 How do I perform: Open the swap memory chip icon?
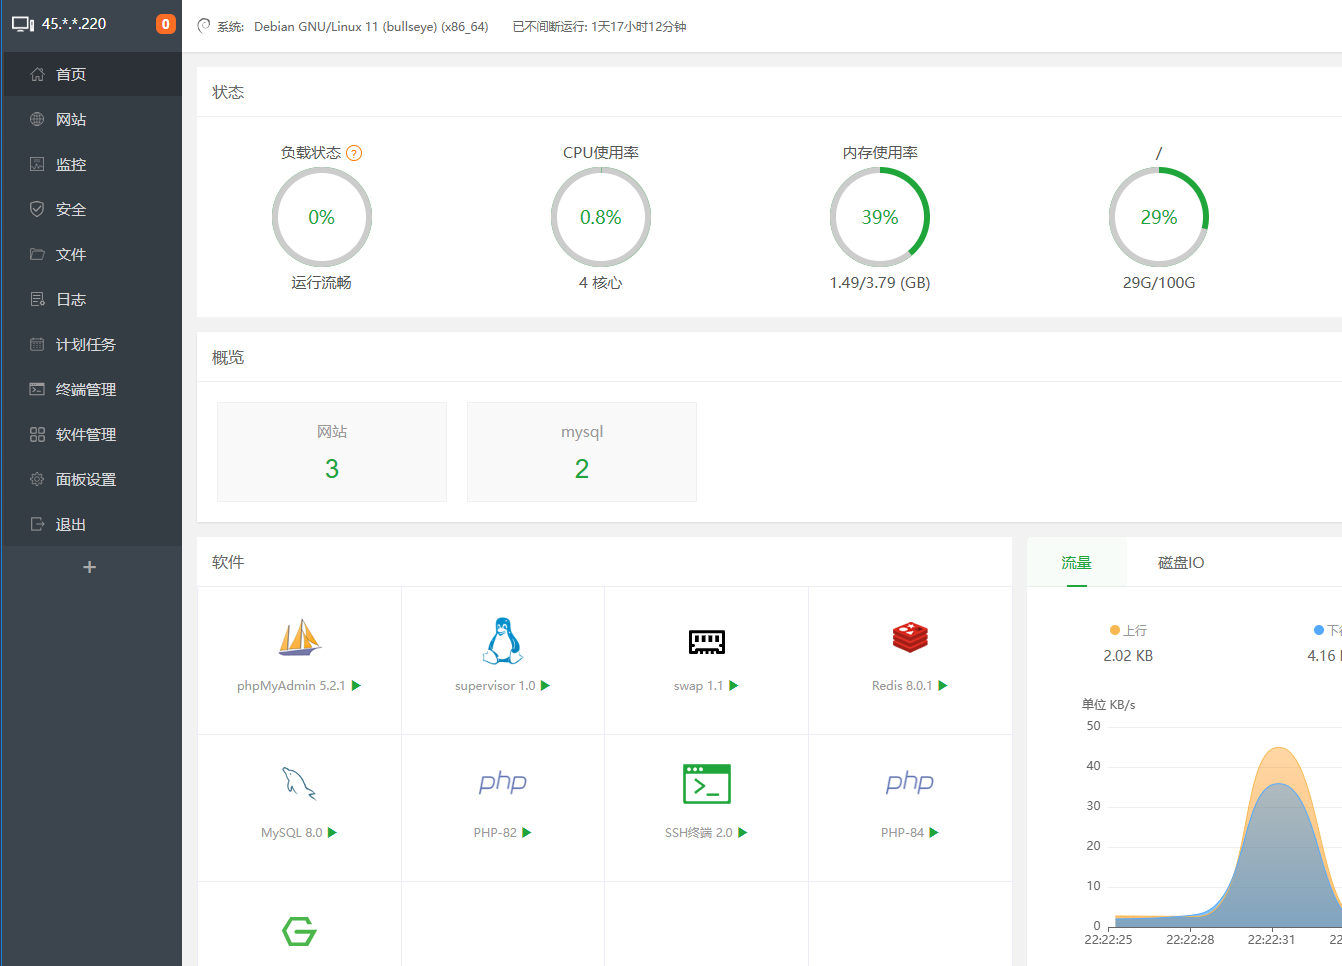click(x=707, y=642)
